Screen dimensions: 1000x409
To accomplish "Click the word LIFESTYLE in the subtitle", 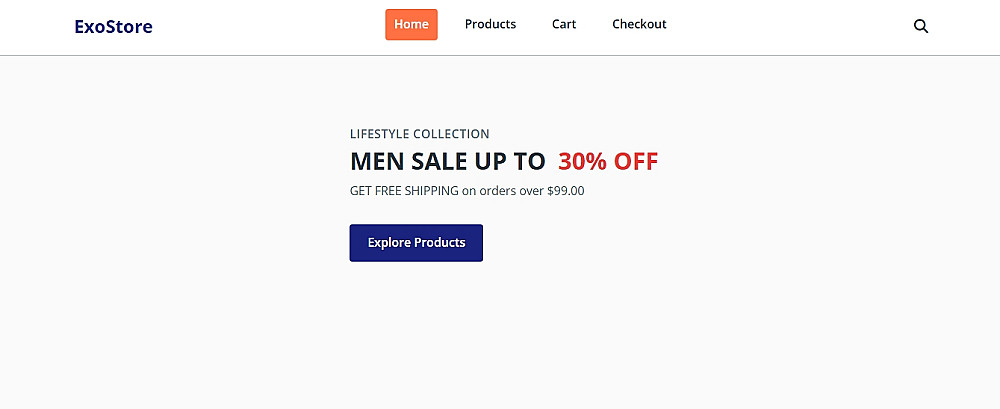I will [x=379, y=134].
